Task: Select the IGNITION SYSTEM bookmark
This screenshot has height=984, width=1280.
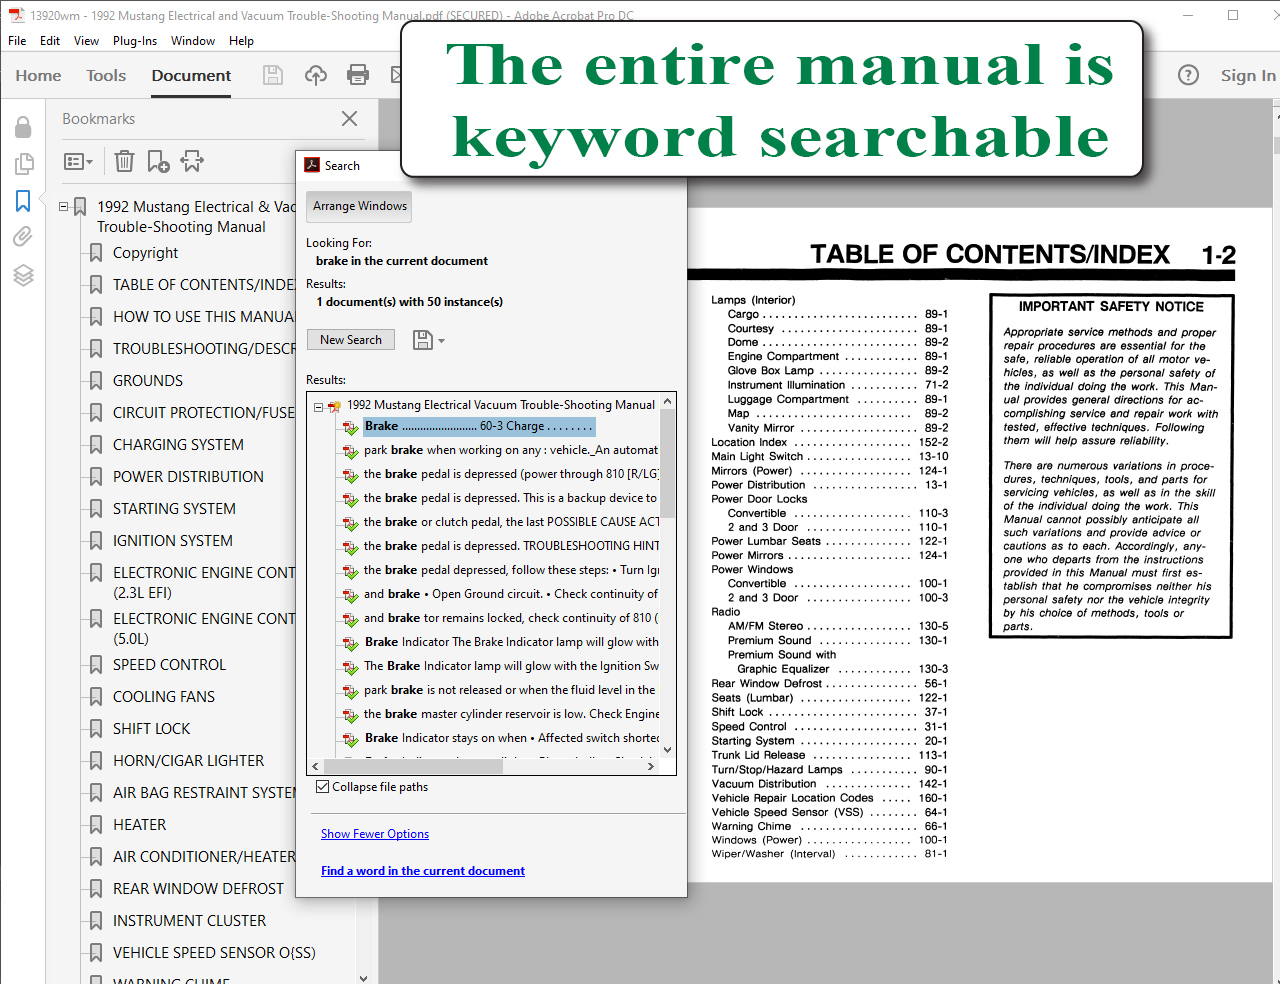Action: pyautogui.click(x=172, y=541)
